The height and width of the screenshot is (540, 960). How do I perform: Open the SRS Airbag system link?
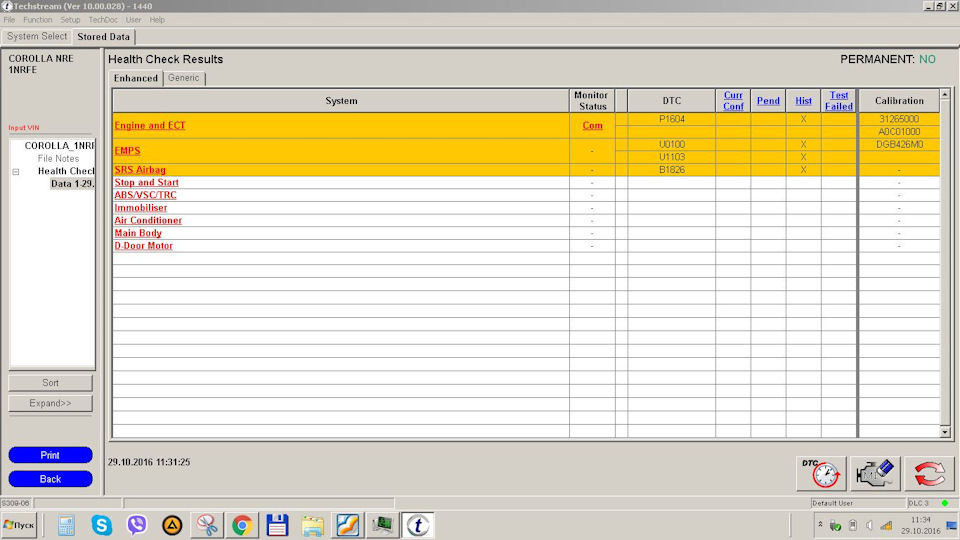click(x=140, y=170)
